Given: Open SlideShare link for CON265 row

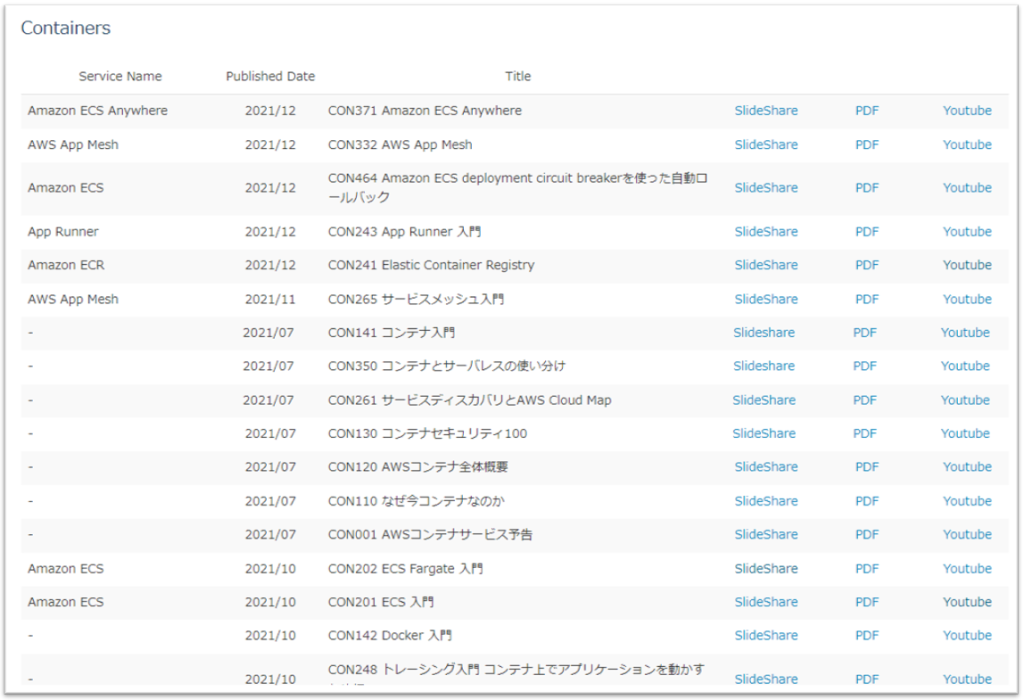Looking at the screenshot, I should pos(766,299).
